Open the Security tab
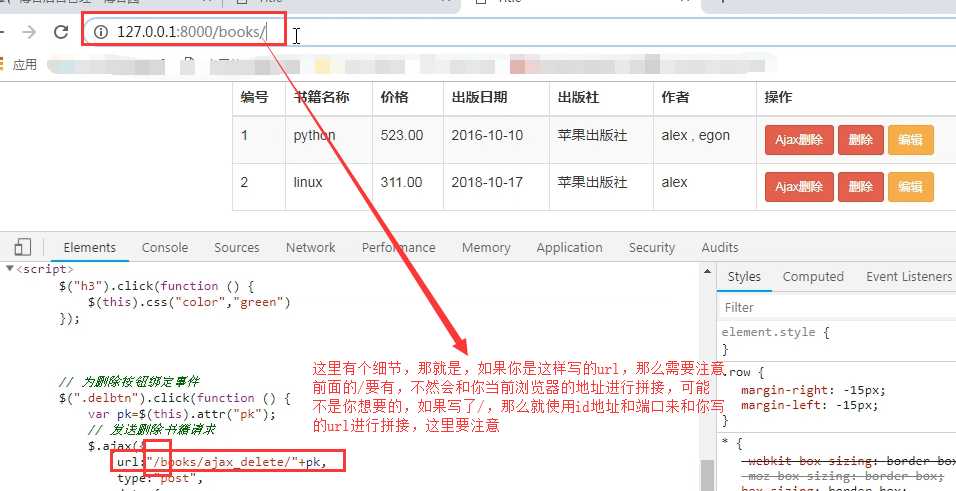Screen dimensions: 956x491 (652, 248)
